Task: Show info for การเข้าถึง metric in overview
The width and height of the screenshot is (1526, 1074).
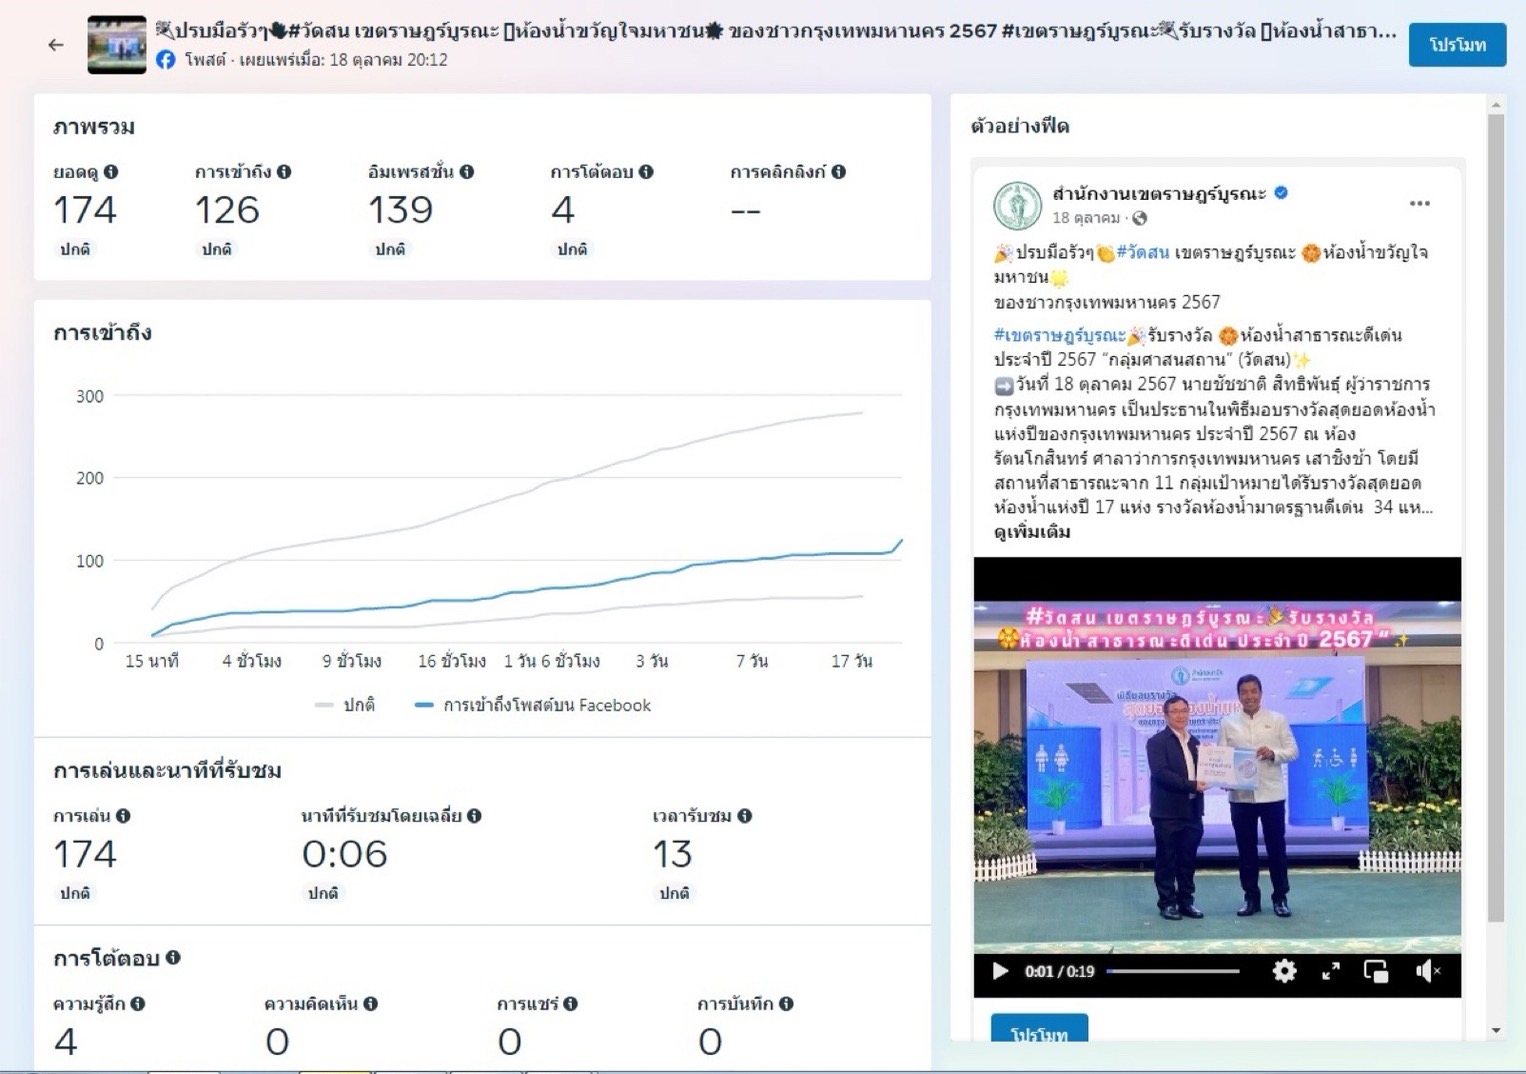Action: (x=284, y=172)
